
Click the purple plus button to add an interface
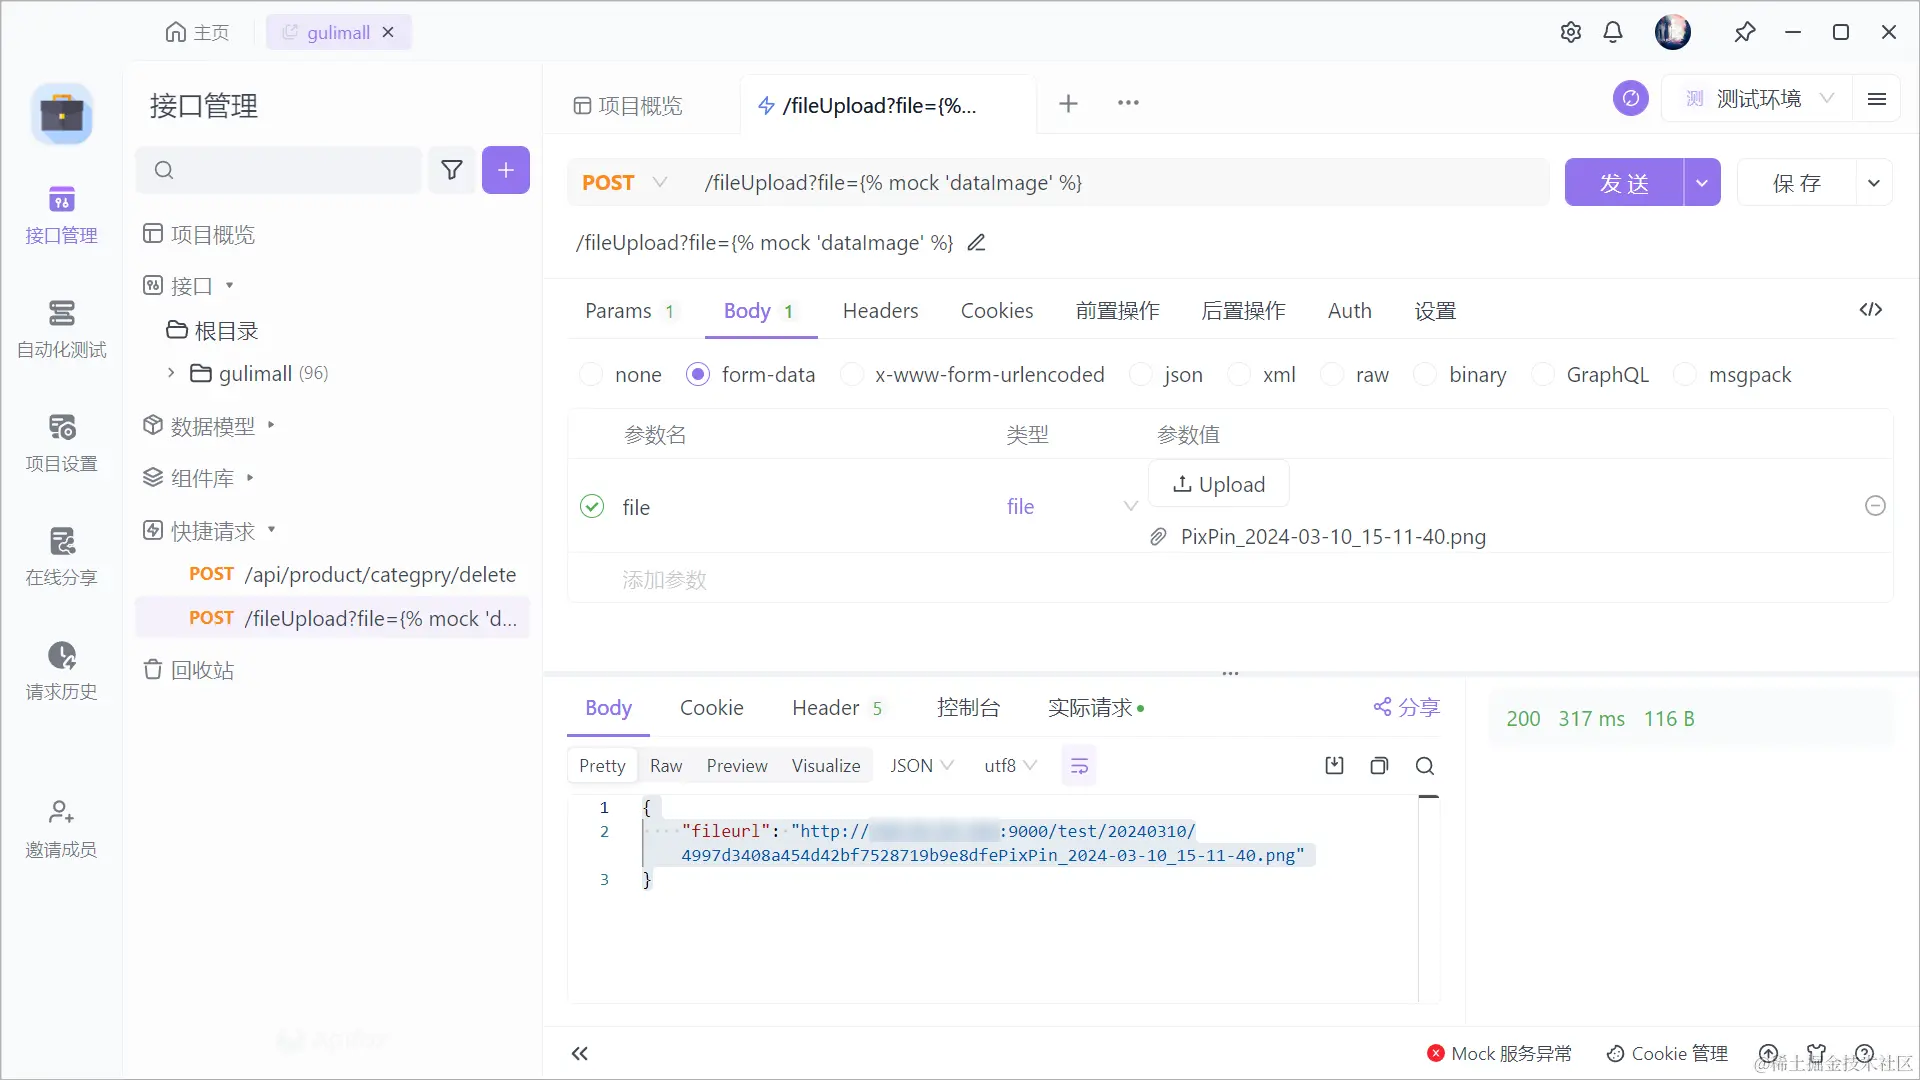tap(506, 170)
